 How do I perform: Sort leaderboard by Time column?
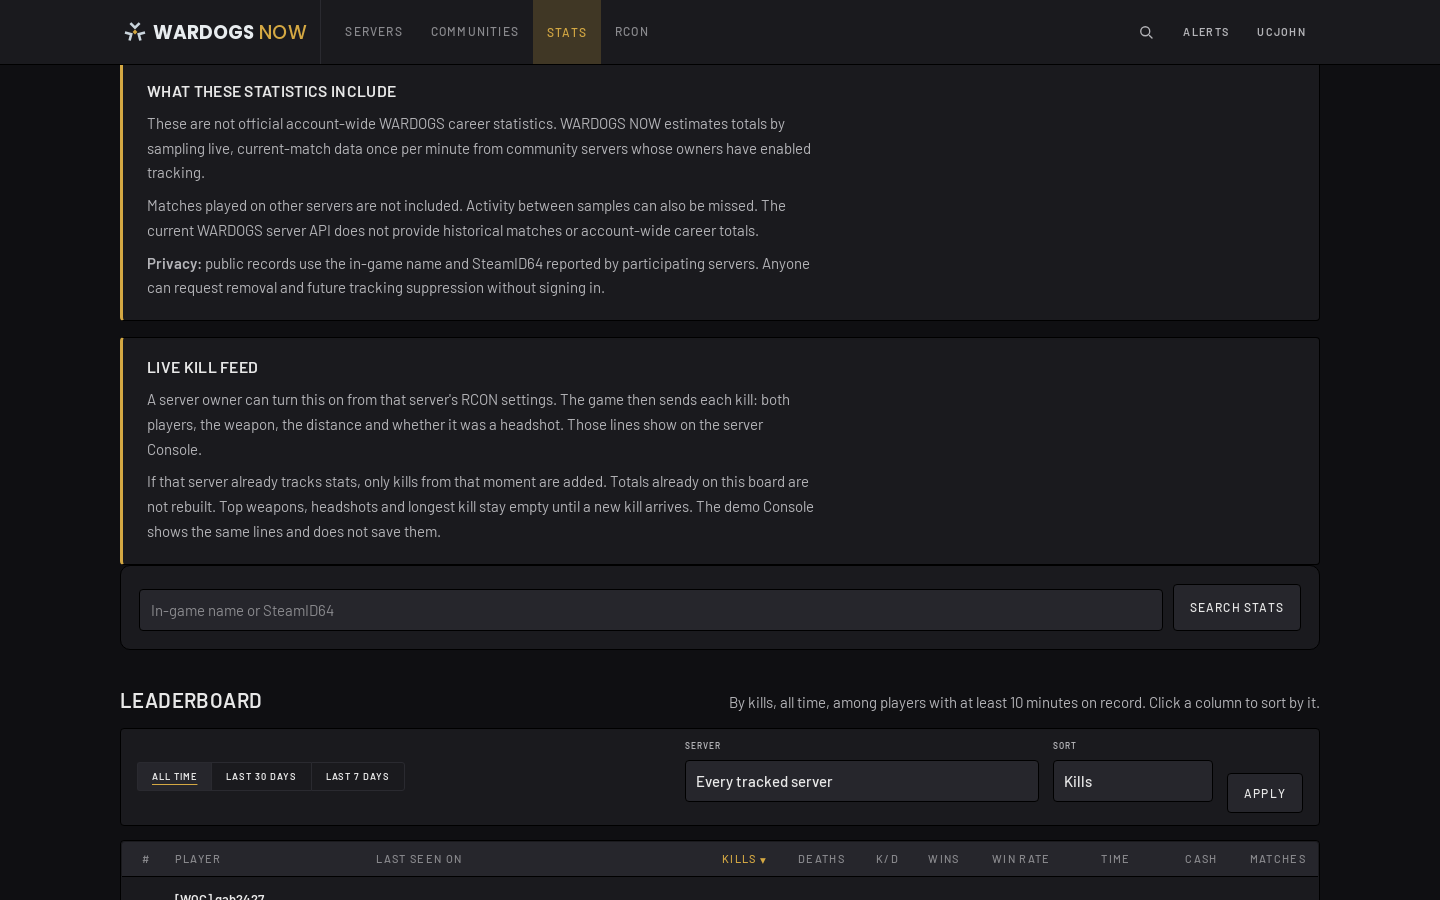[x=1115, y=859]
